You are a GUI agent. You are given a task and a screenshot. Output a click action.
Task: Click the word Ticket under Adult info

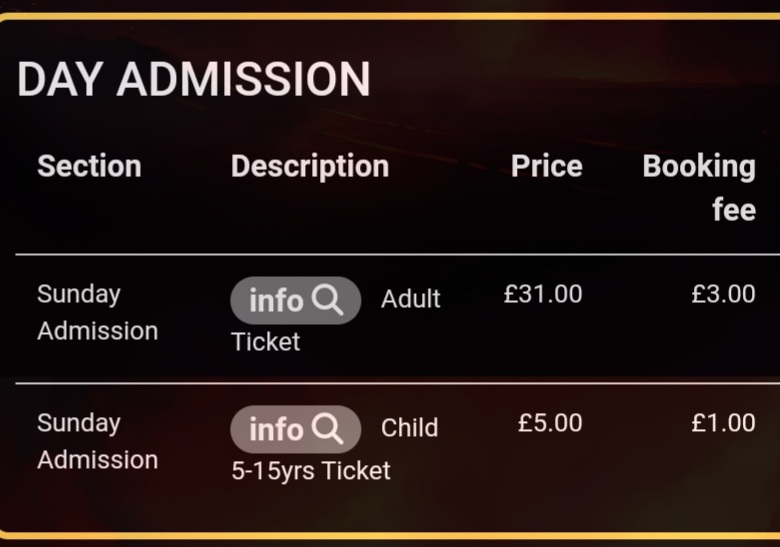point(266,342)
